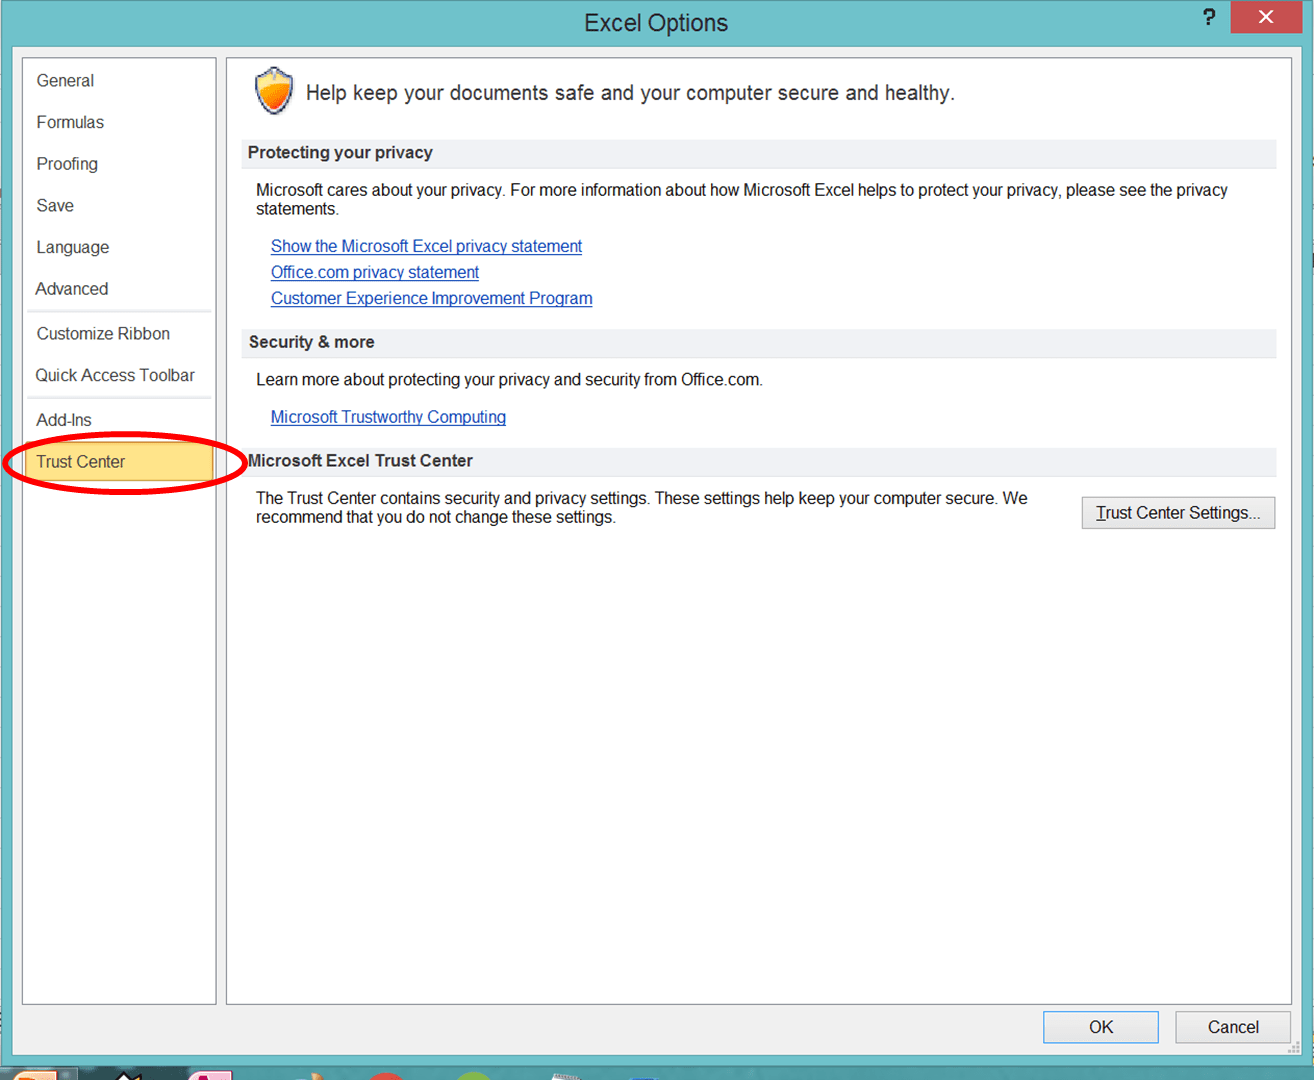Viewport: 1314px width, 1080px height.
Task: Select Quick Access Toolbar category
Action: coord(118,375)
